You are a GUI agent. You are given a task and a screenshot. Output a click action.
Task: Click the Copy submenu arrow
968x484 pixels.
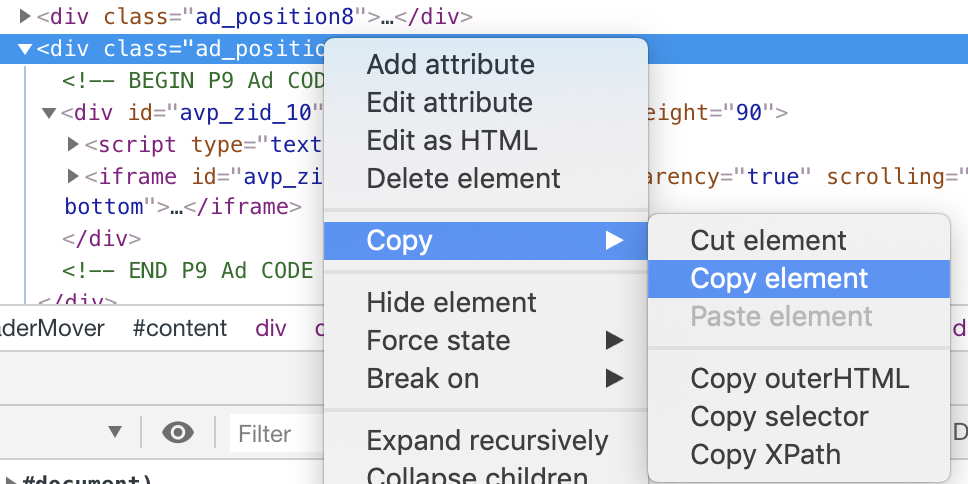pos(614,241)
